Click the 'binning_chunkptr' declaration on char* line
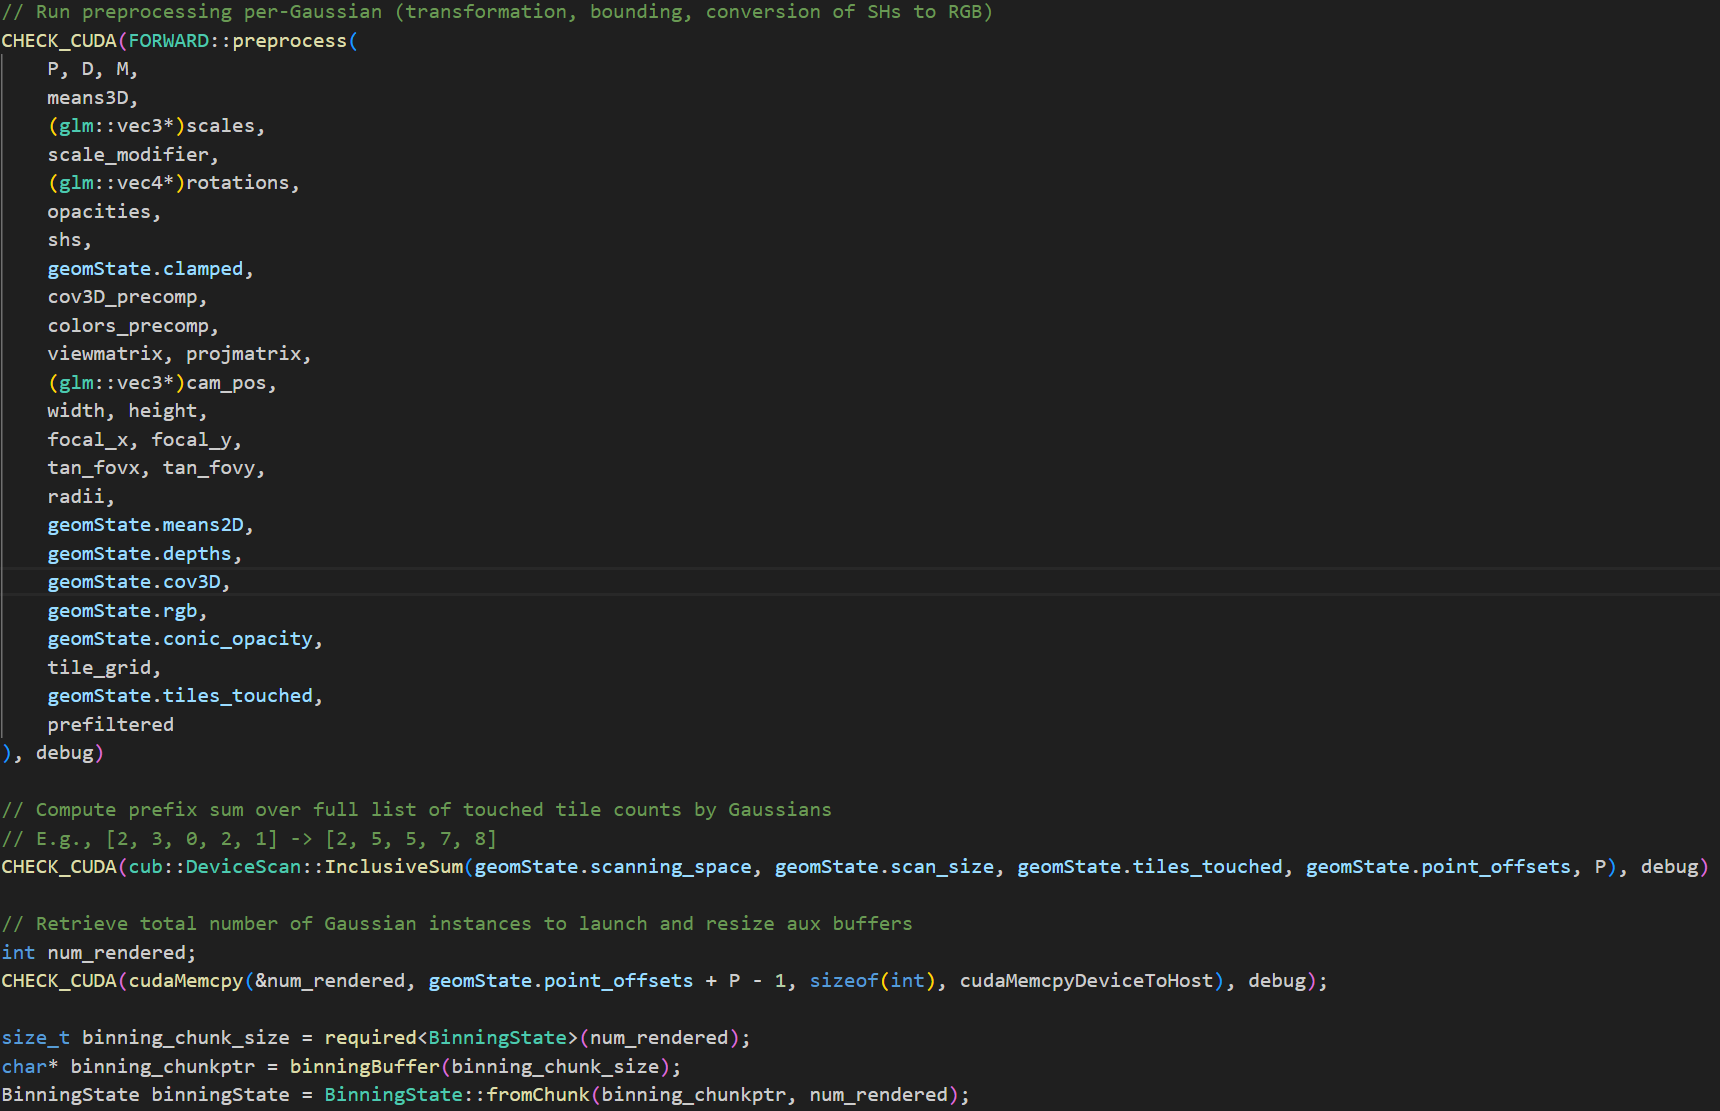Image resolution: width=1720 pixels, height=1111 pixels. 163,1067
